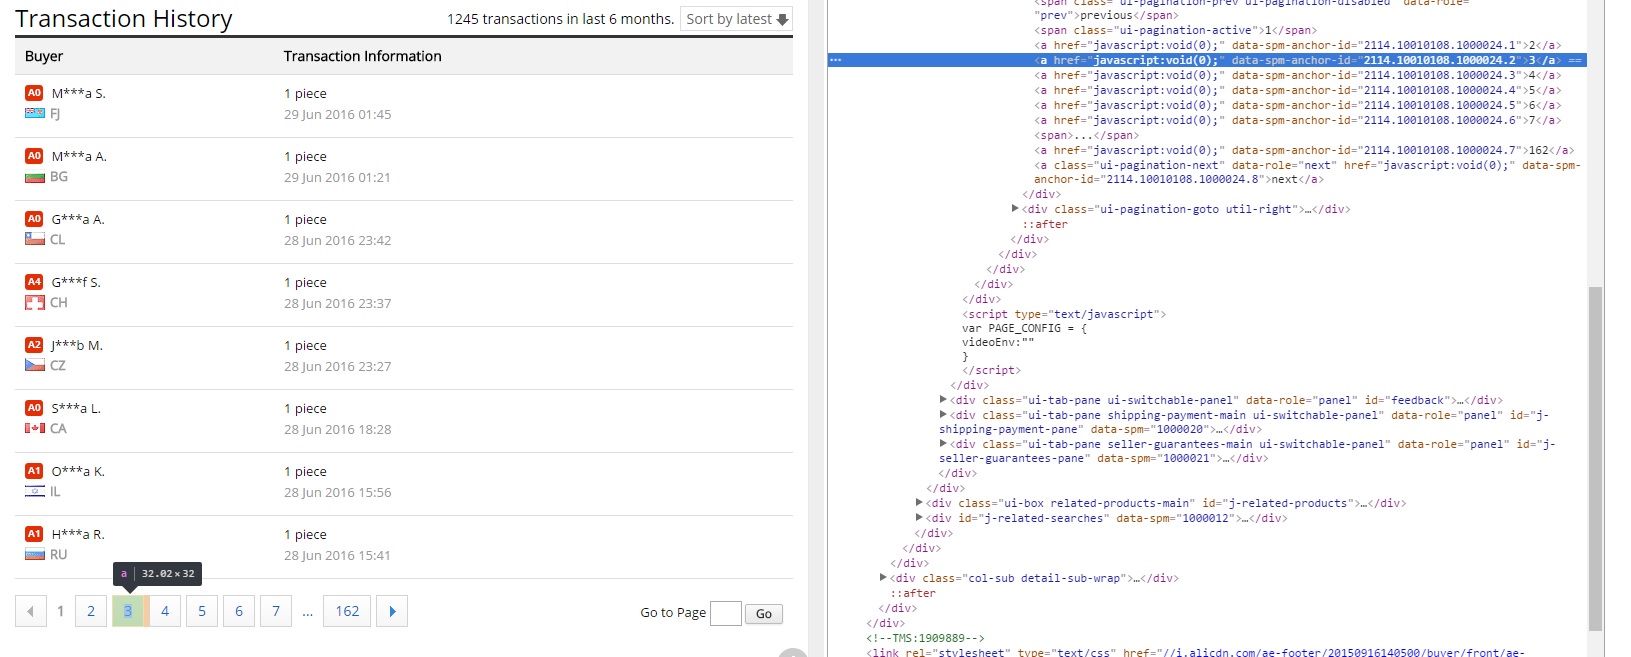This screenshot has width=1631, height=657.
Task: Jump to last page 162
Action: [x=347, y=611]
